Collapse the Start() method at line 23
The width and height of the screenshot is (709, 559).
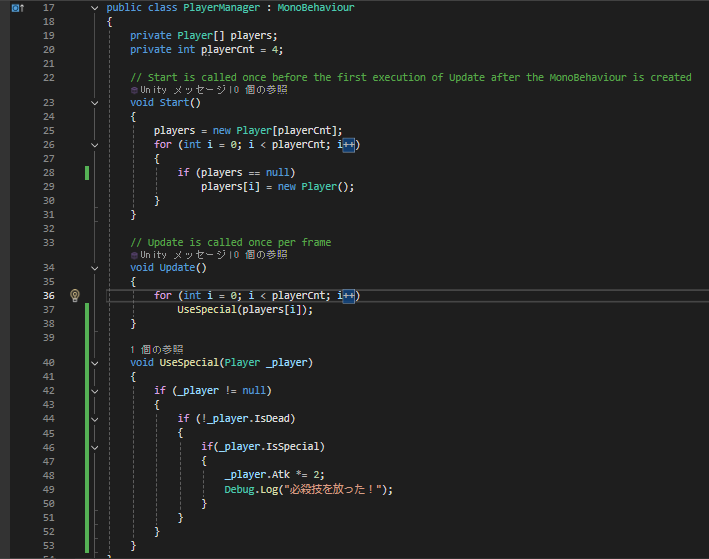click(x=95, y=103)
